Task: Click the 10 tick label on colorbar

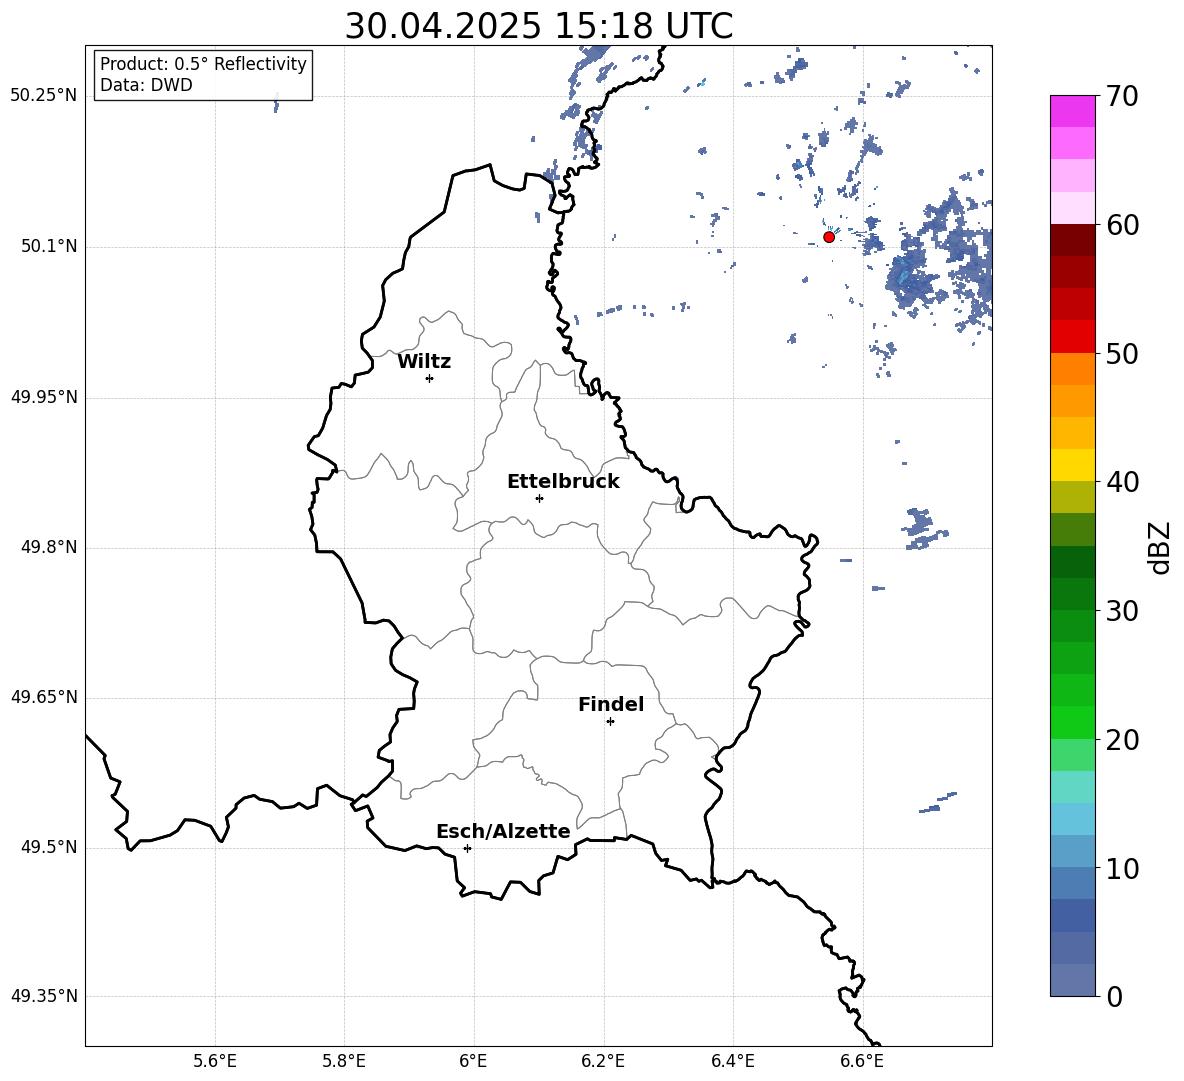Action: [x=1122, y=868]
